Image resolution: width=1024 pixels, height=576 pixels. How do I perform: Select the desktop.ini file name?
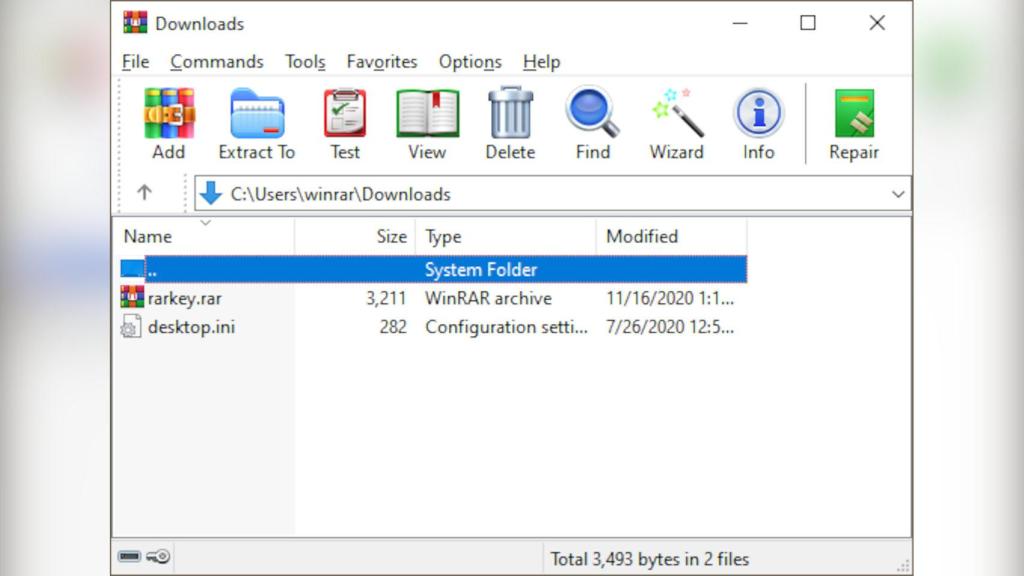(191, 327)
